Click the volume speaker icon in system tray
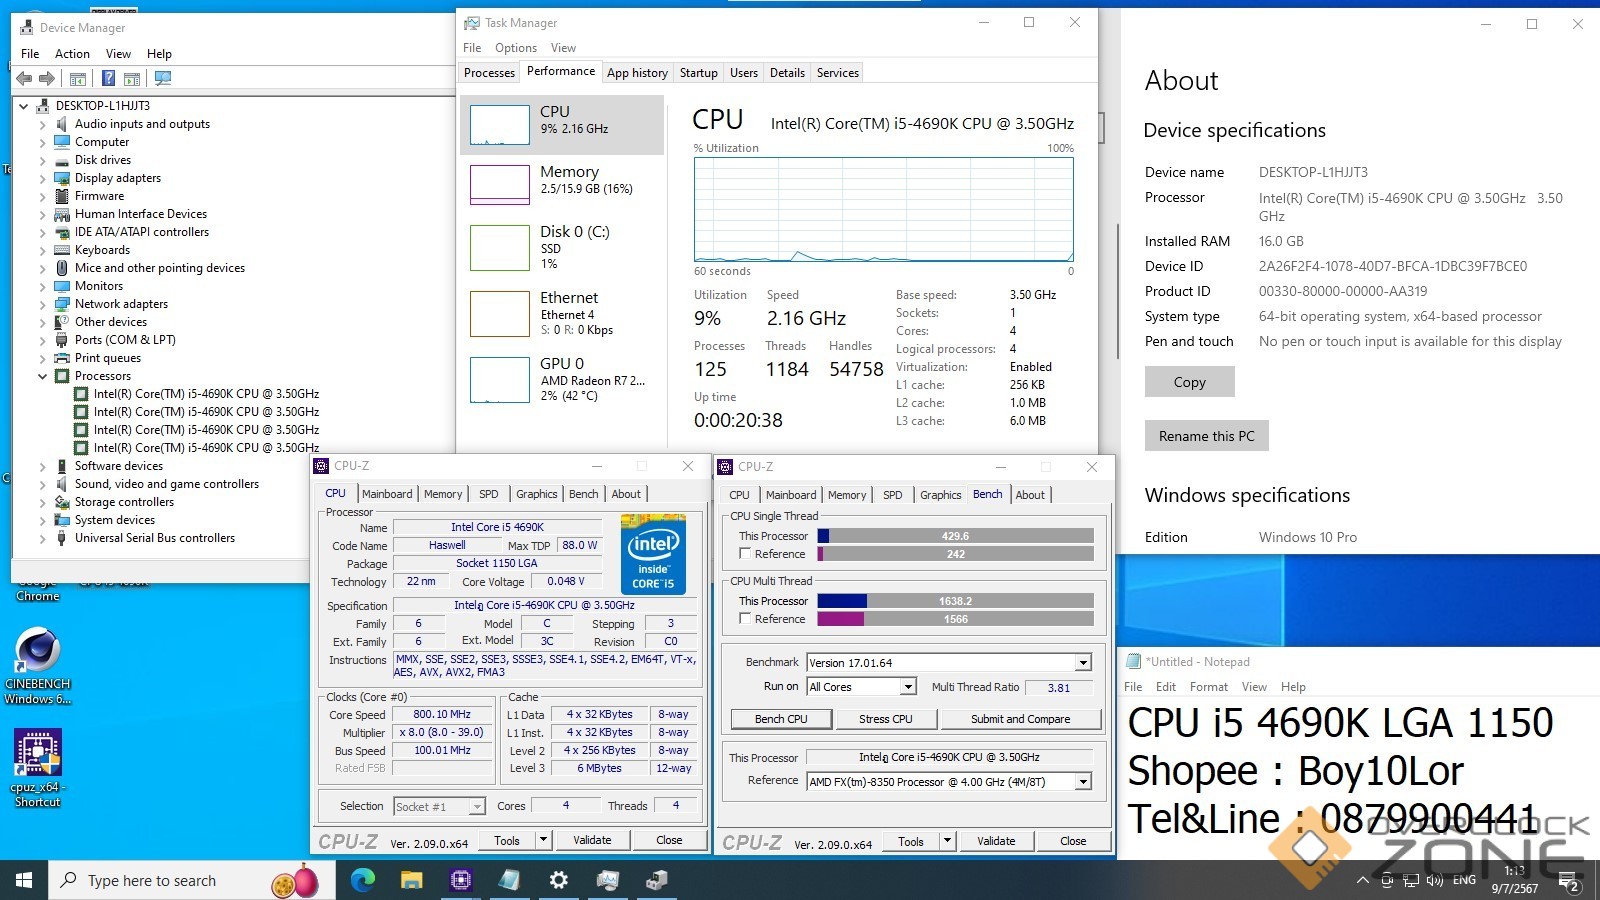Viewport: 1600px width, 900px height. (x=1435, y=880)
